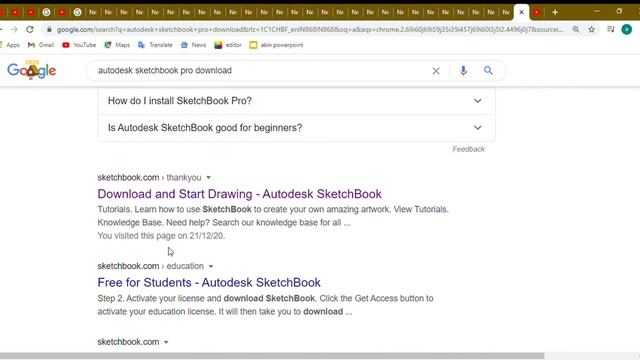Open dropdown arrow next to sketchbook.com education
Image resolution: width=640 pixels, height=360 pixels.
tap(211, 266)
